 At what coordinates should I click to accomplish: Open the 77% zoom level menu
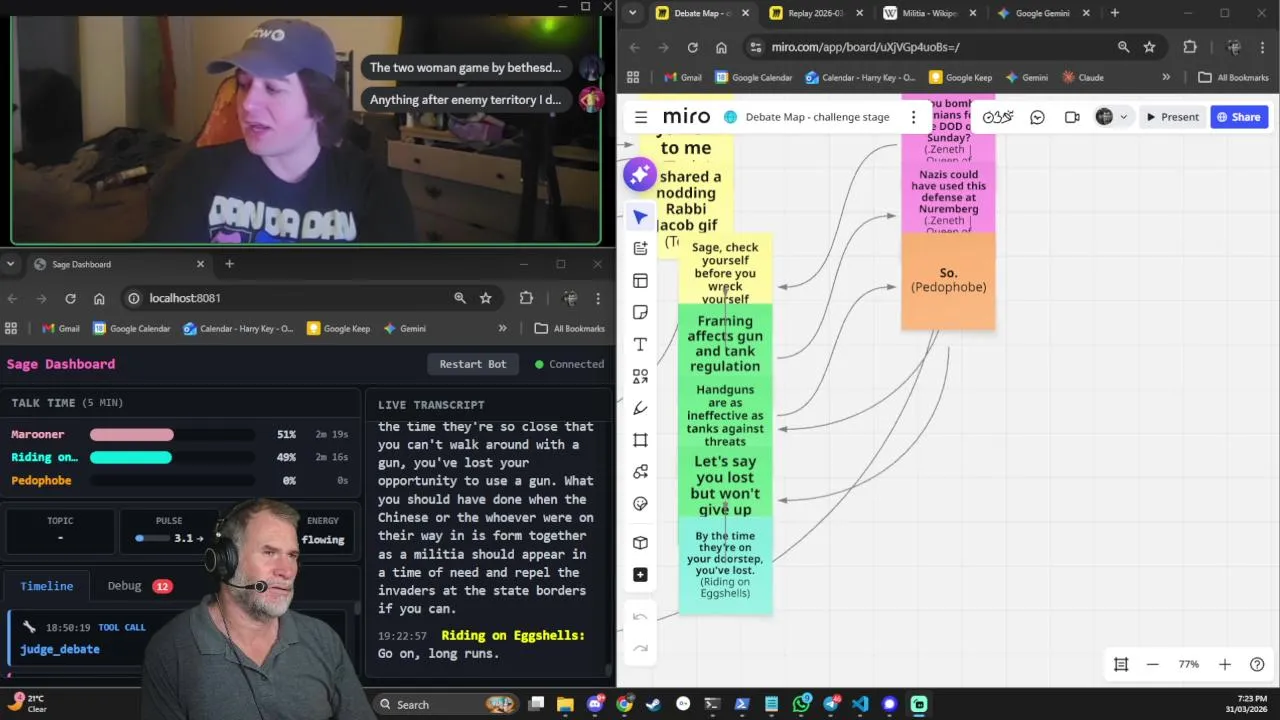[x=1188, y=664]
